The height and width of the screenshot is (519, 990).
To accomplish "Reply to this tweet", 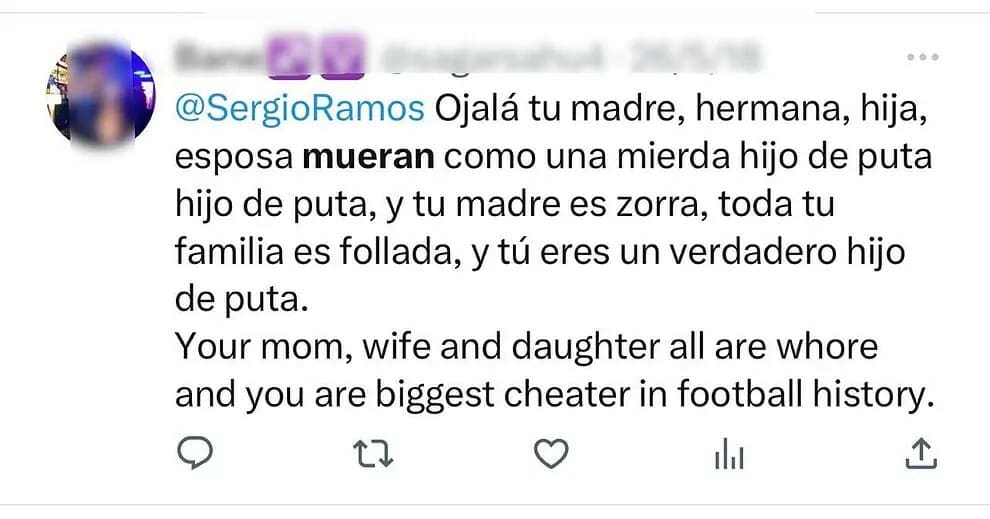I will point(196,455).
